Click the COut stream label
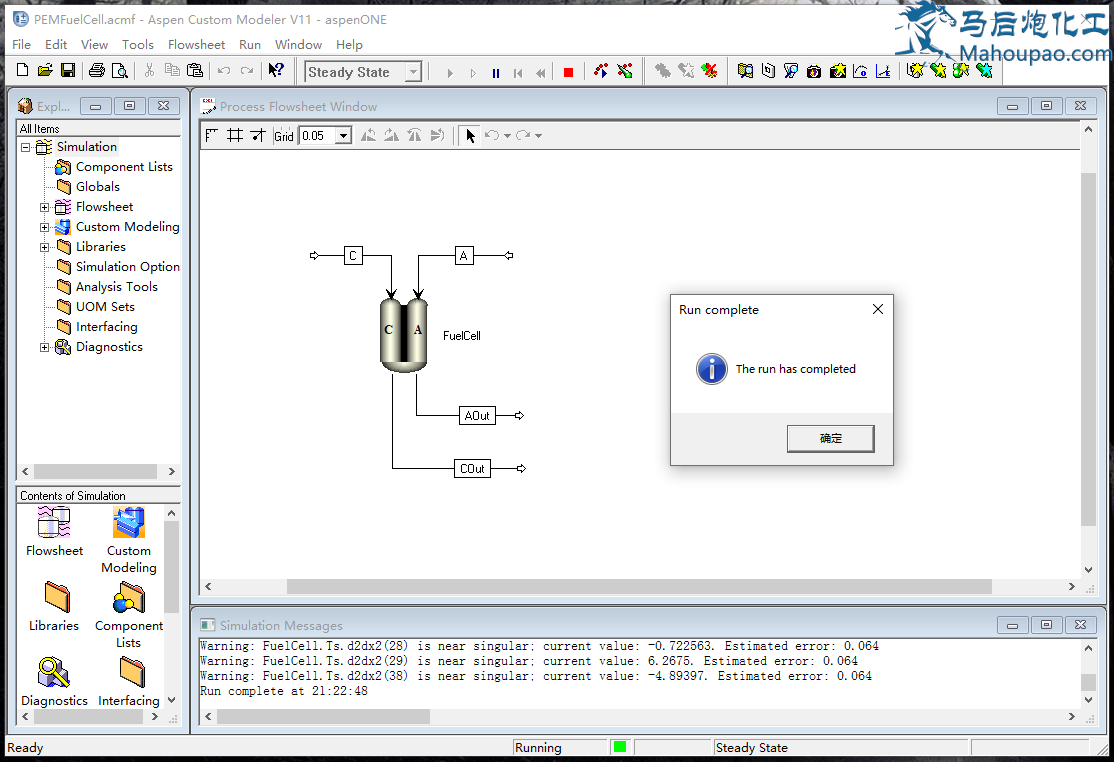The image size is (1114, 762). (x=472, y=469)
